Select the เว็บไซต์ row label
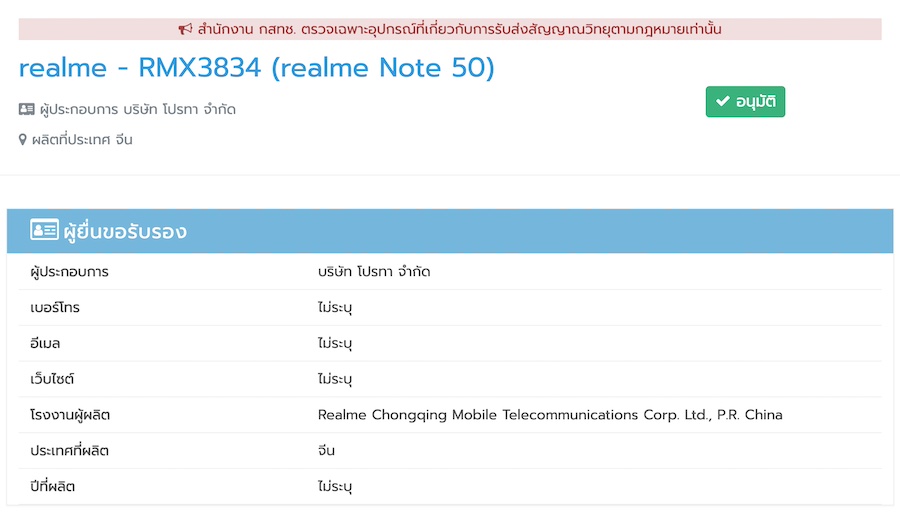Image resolution: width=900 pixels, height=521 pixels. pyautogui.click(x=53, y=380)
